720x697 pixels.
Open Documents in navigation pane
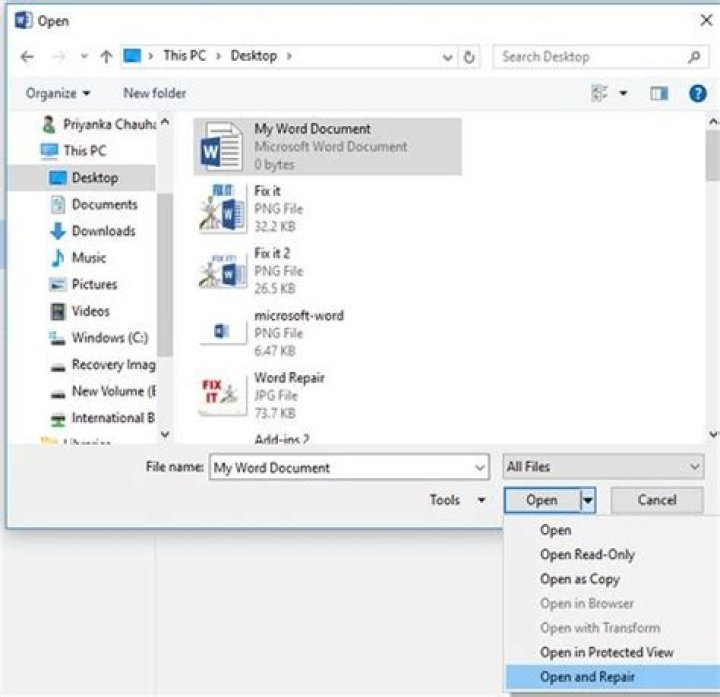(x=94, y=204)
